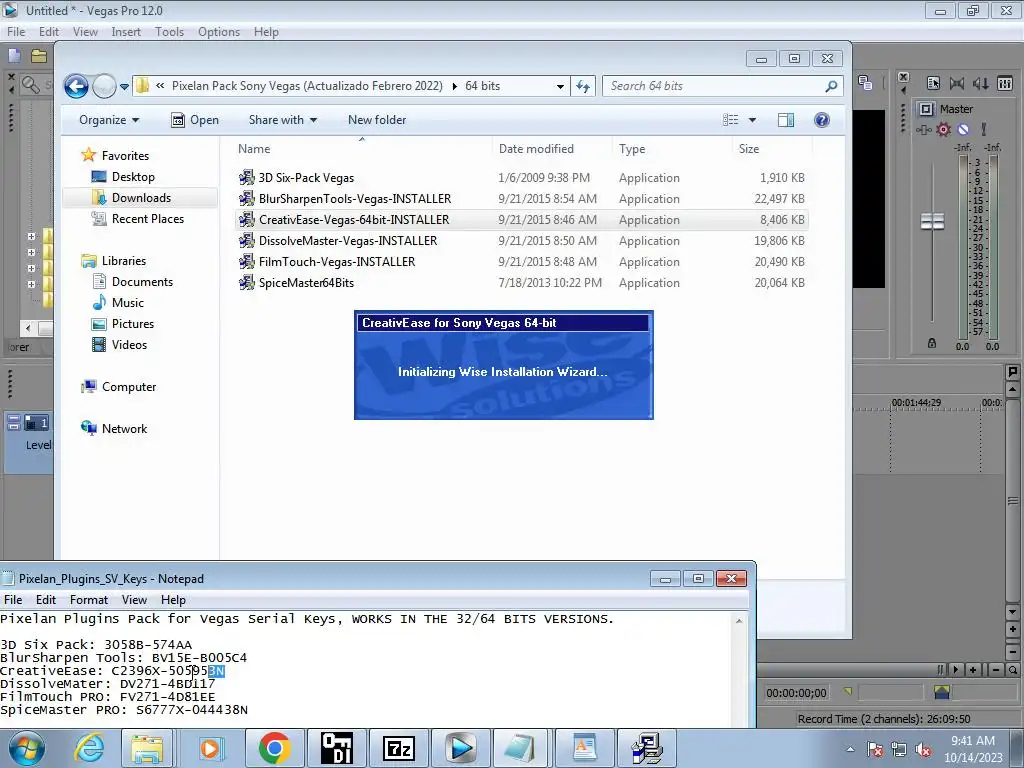This screenshot has width=1024, height=768.
Task: Open 7-Zip from taskbar
Action: [399, 748]
